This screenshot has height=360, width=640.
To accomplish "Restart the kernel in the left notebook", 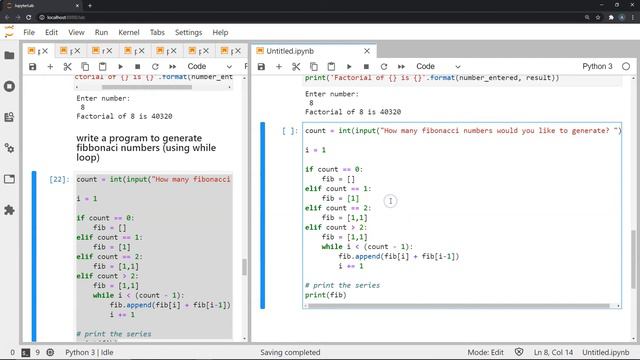I will pyautogui.click(x=155, y=67).
